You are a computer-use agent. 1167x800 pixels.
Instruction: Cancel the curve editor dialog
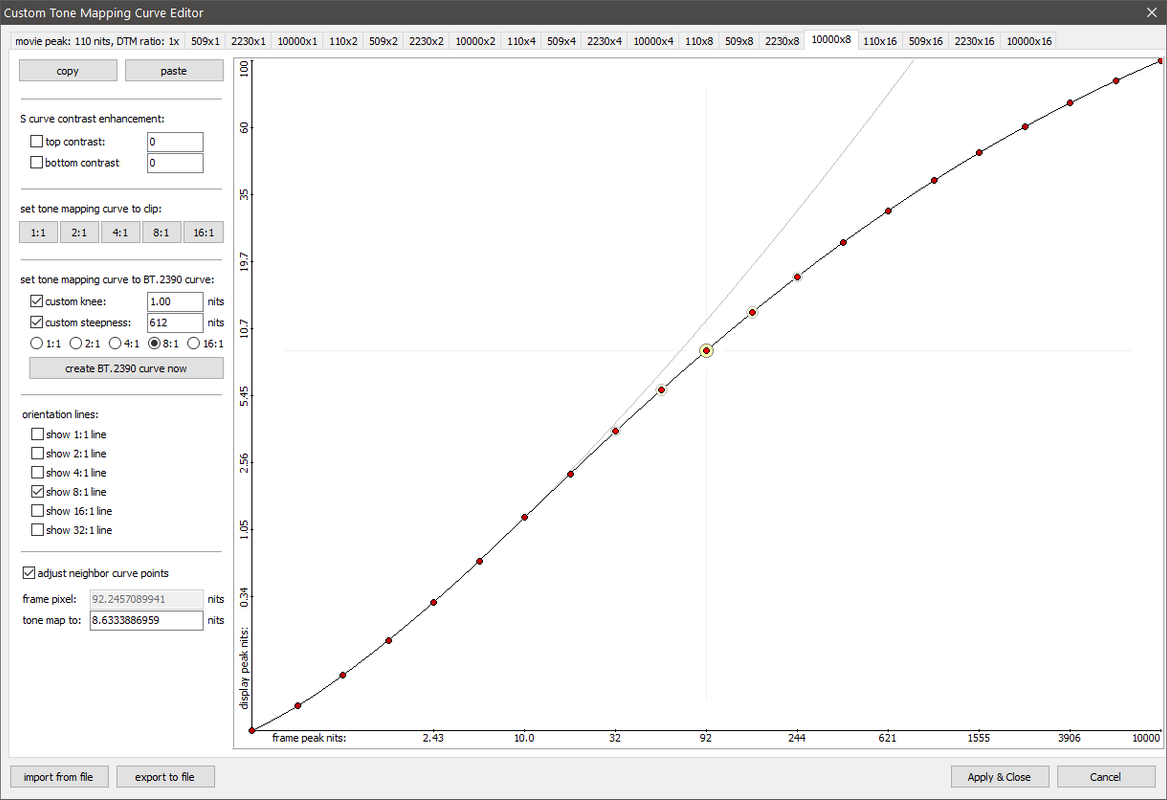[1105, 777]
